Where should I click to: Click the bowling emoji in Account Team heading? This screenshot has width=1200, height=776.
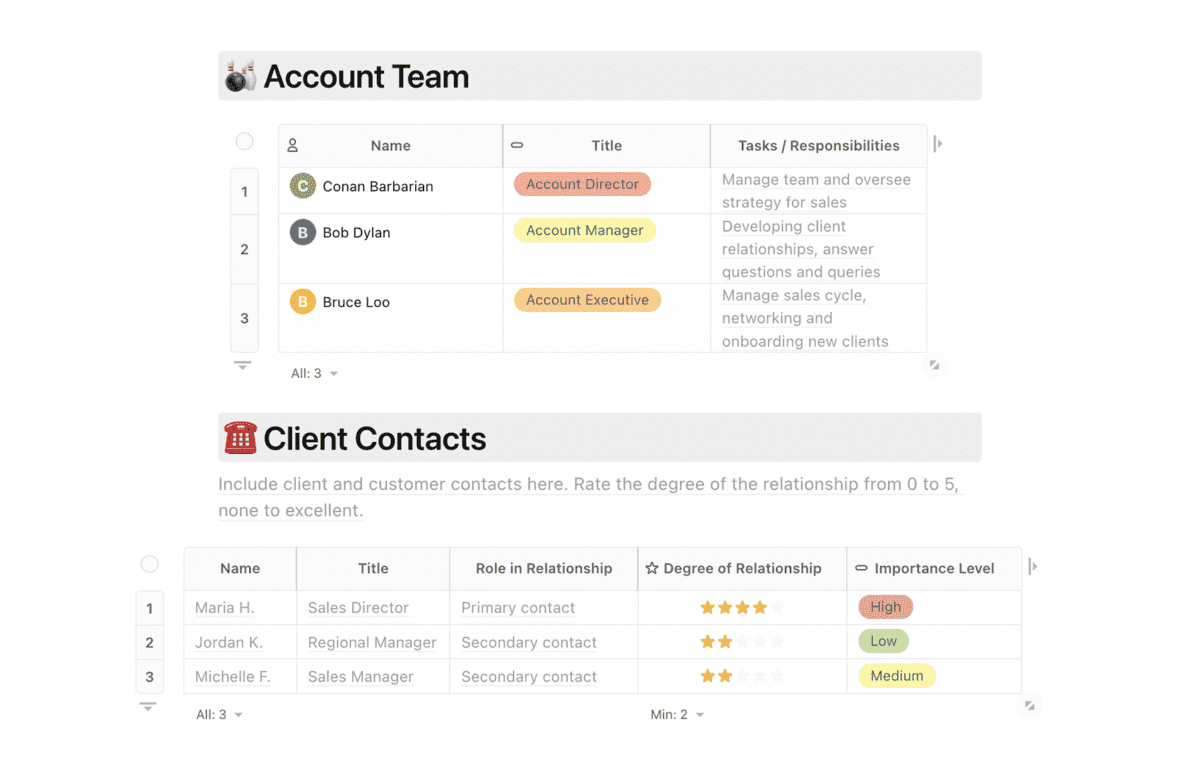(241, 77)
